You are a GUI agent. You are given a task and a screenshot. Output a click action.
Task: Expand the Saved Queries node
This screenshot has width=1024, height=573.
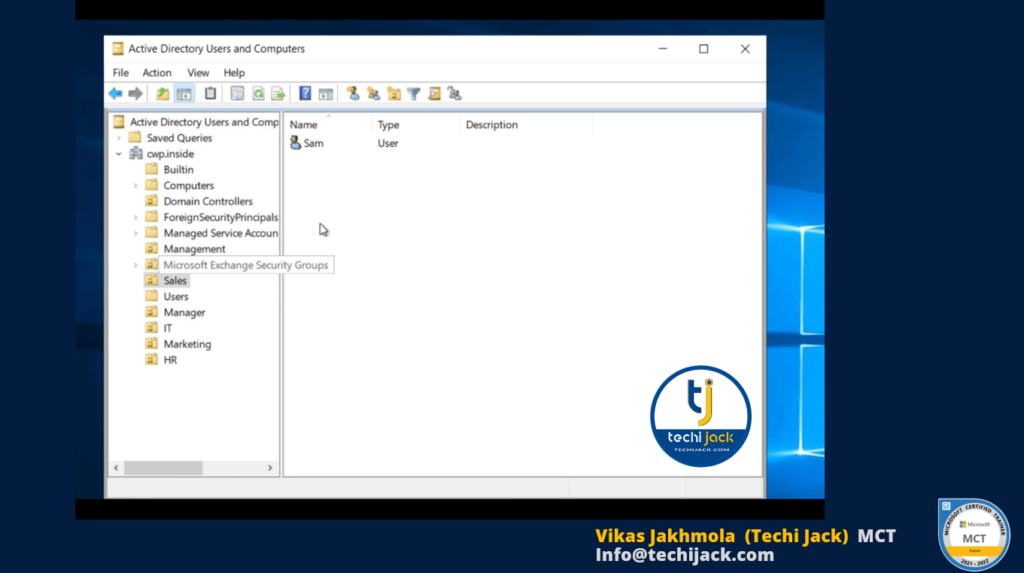point(119,138)
